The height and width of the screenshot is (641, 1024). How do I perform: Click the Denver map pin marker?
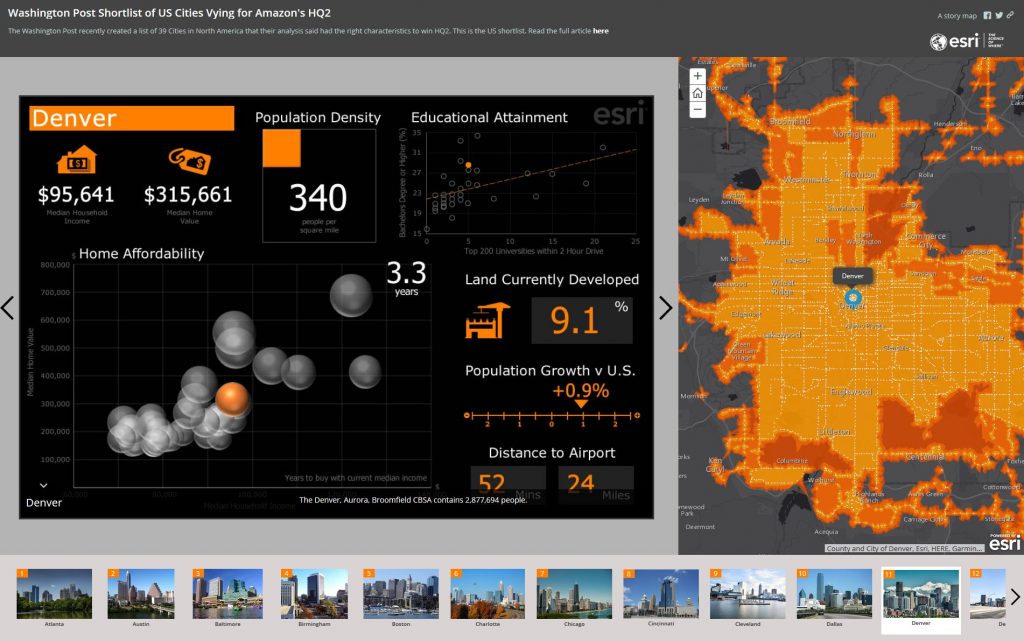[x=852, y=298]
